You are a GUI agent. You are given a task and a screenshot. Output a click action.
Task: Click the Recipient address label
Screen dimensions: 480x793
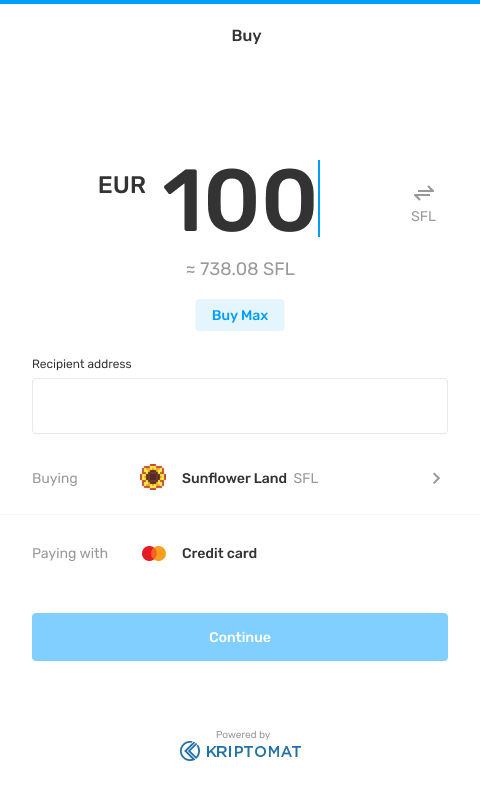coord(81,364)
